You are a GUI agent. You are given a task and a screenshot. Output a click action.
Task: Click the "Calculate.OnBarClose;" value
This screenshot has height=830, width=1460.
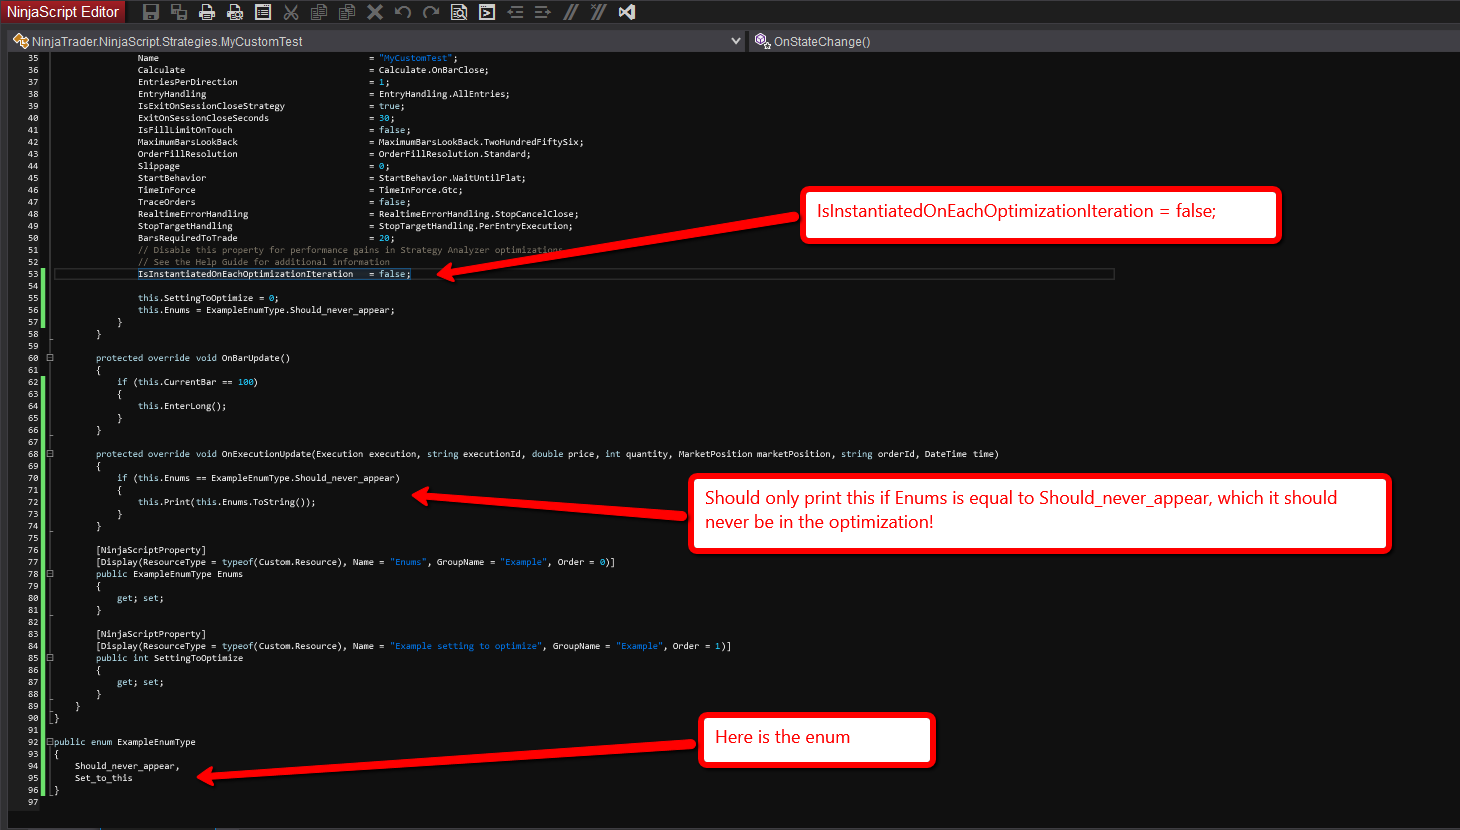tap(434, 70)
